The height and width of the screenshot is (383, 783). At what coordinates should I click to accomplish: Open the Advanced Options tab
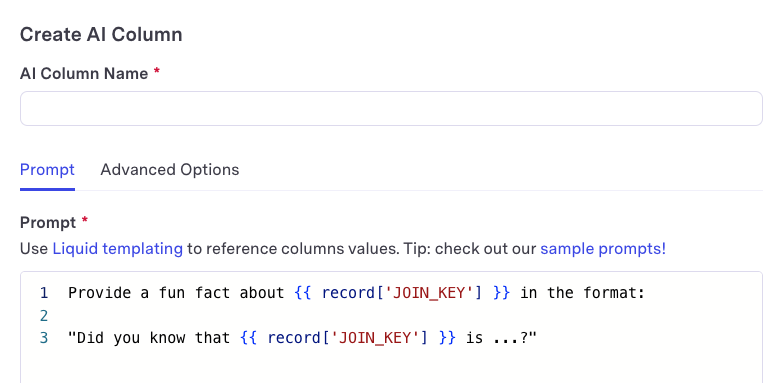170,170
